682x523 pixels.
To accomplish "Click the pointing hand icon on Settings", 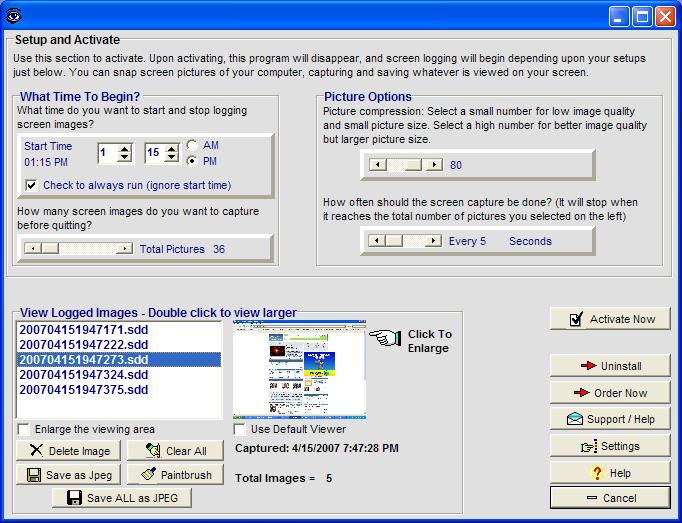I will (x=589, y=446).
